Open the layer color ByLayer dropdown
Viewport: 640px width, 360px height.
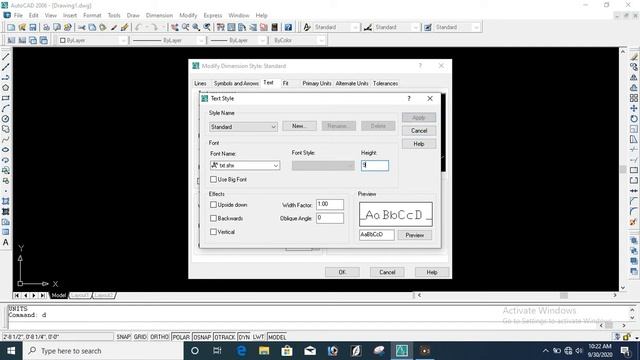coord(93,40)
